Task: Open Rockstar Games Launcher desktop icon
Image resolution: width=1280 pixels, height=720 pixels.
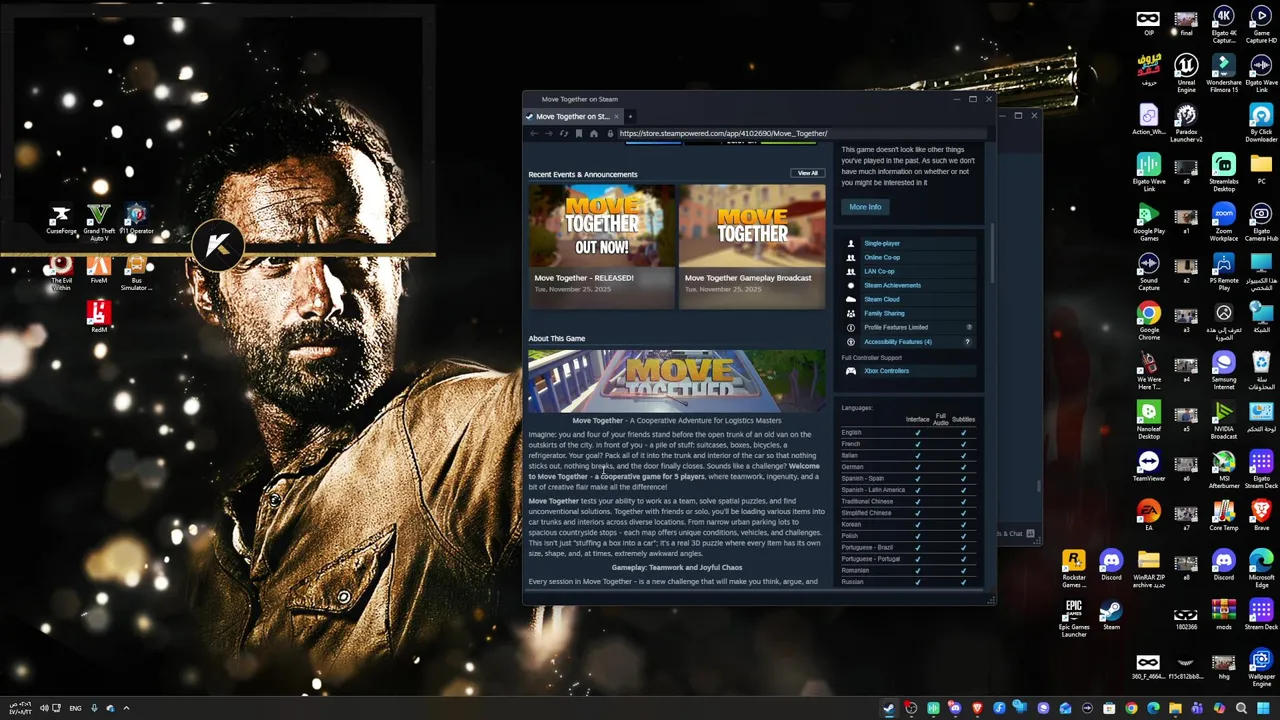Action: [x=1074, y=567]
